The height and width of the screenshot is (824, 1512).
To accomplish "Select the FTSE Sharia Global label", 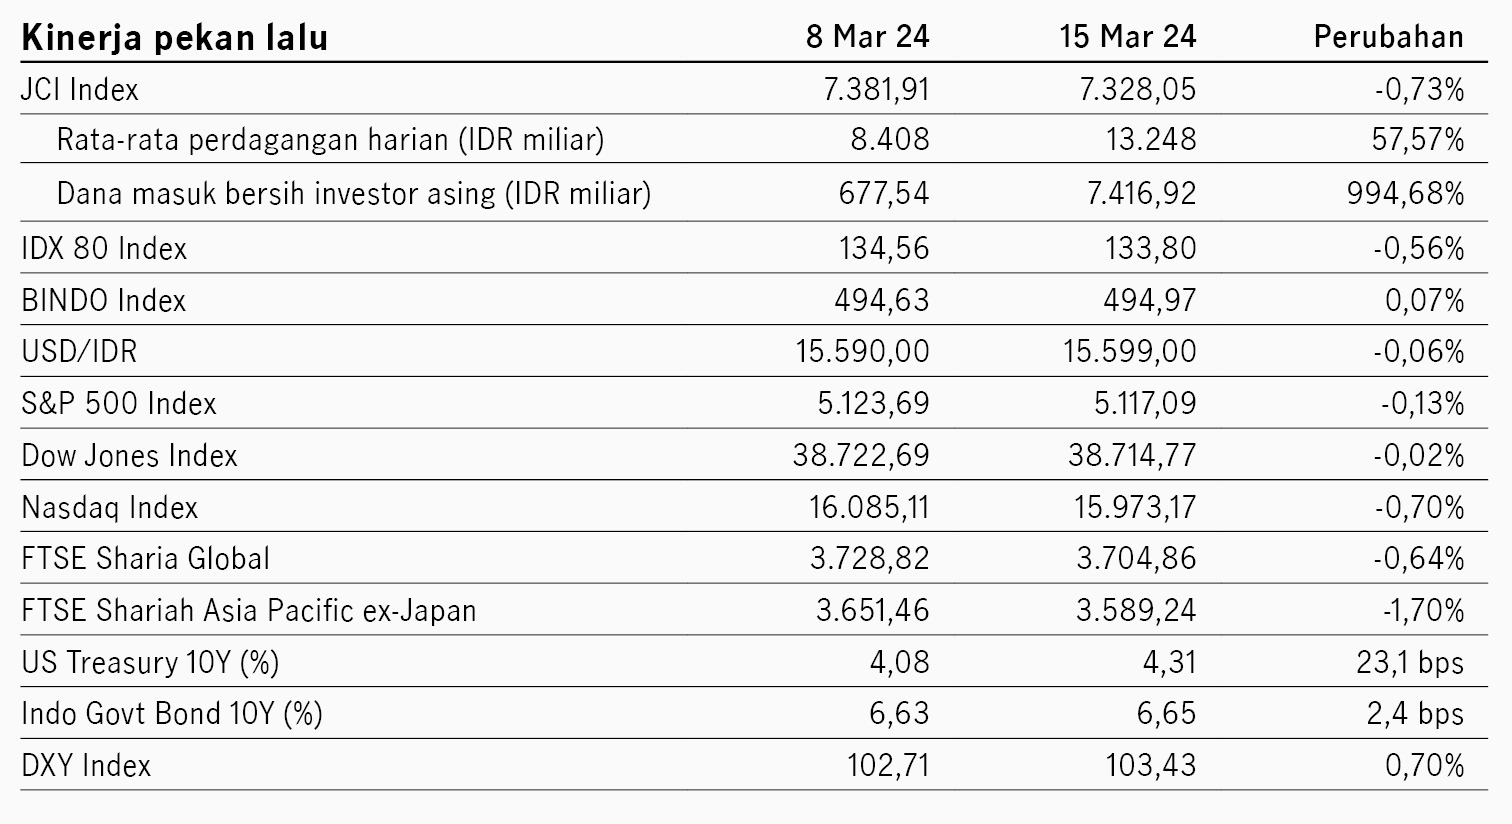I will (146, 558).
